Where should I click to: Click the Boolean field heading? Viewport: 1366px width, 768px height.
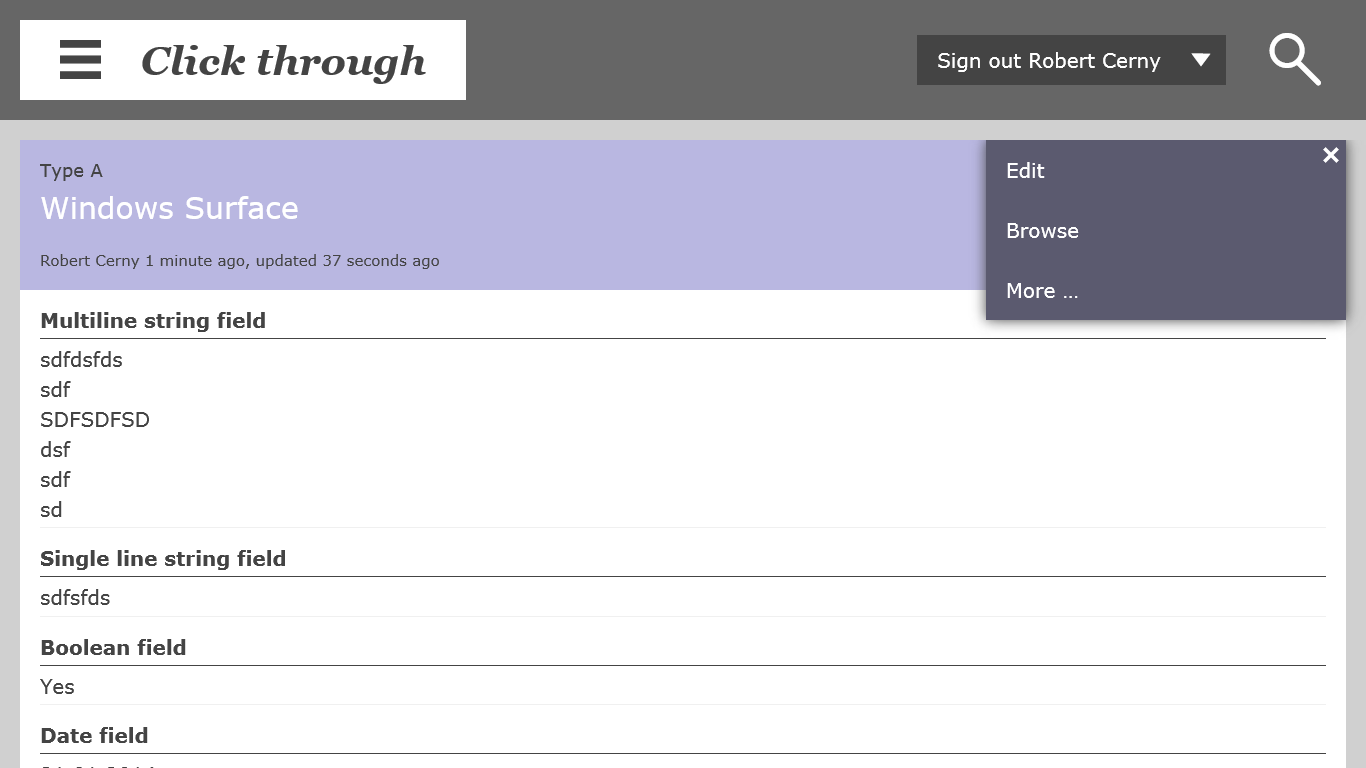coord(113,648)
